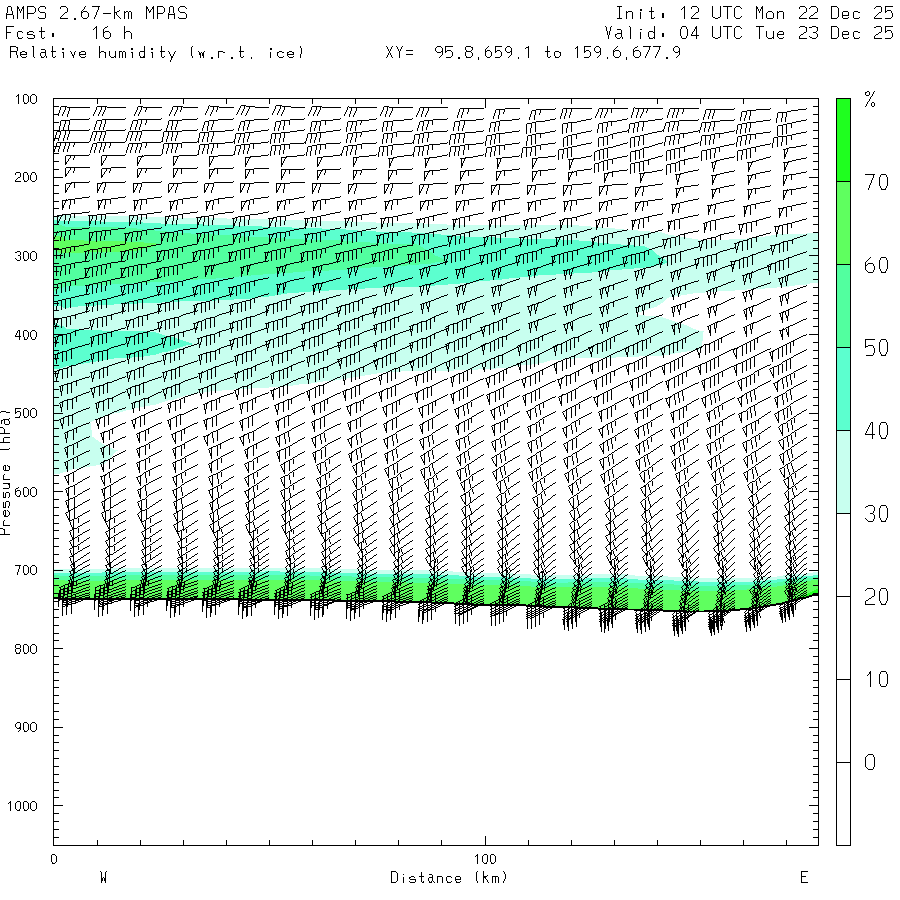Click the white colorbar segment between 0 and 10
This screenshot has width=900, height=900.
pos(843,721)
